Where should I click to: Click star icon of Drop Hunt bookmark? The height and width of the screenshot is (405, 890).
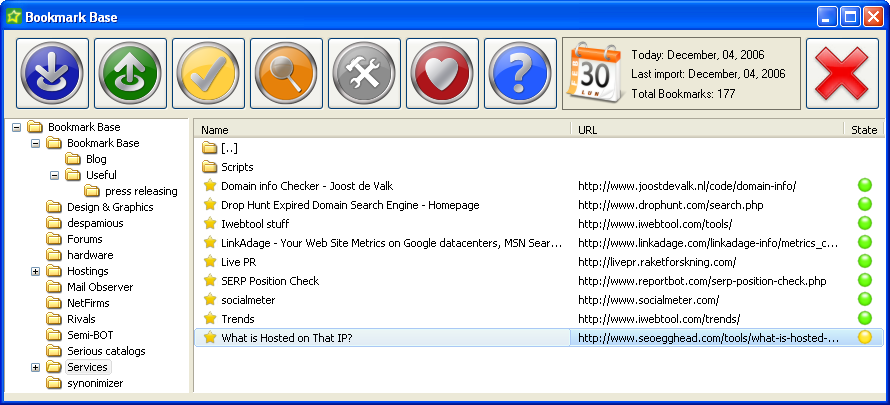(x=210, y=204)
